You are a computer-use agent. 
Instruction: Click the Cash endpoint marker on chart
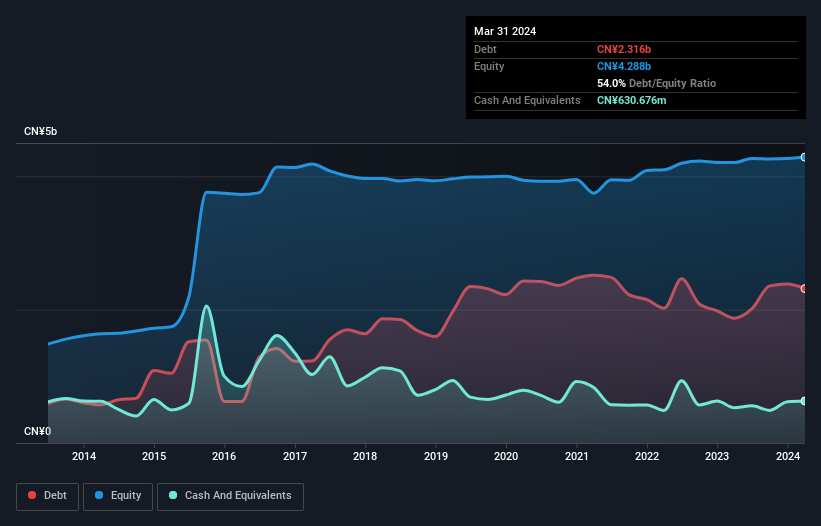804,401
